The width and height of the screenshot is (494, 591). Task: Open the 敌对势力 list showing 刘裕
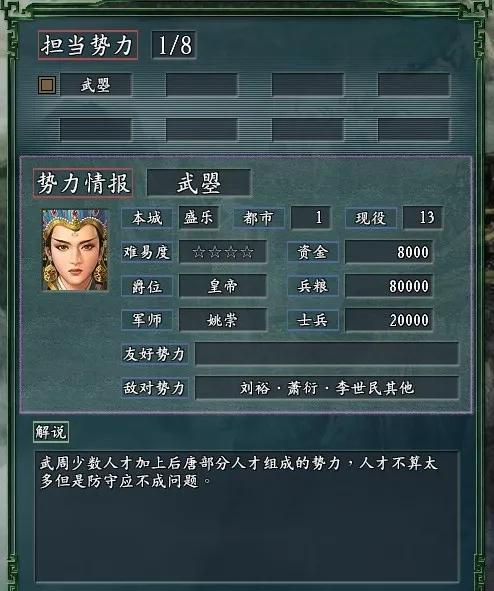[327, 387]
